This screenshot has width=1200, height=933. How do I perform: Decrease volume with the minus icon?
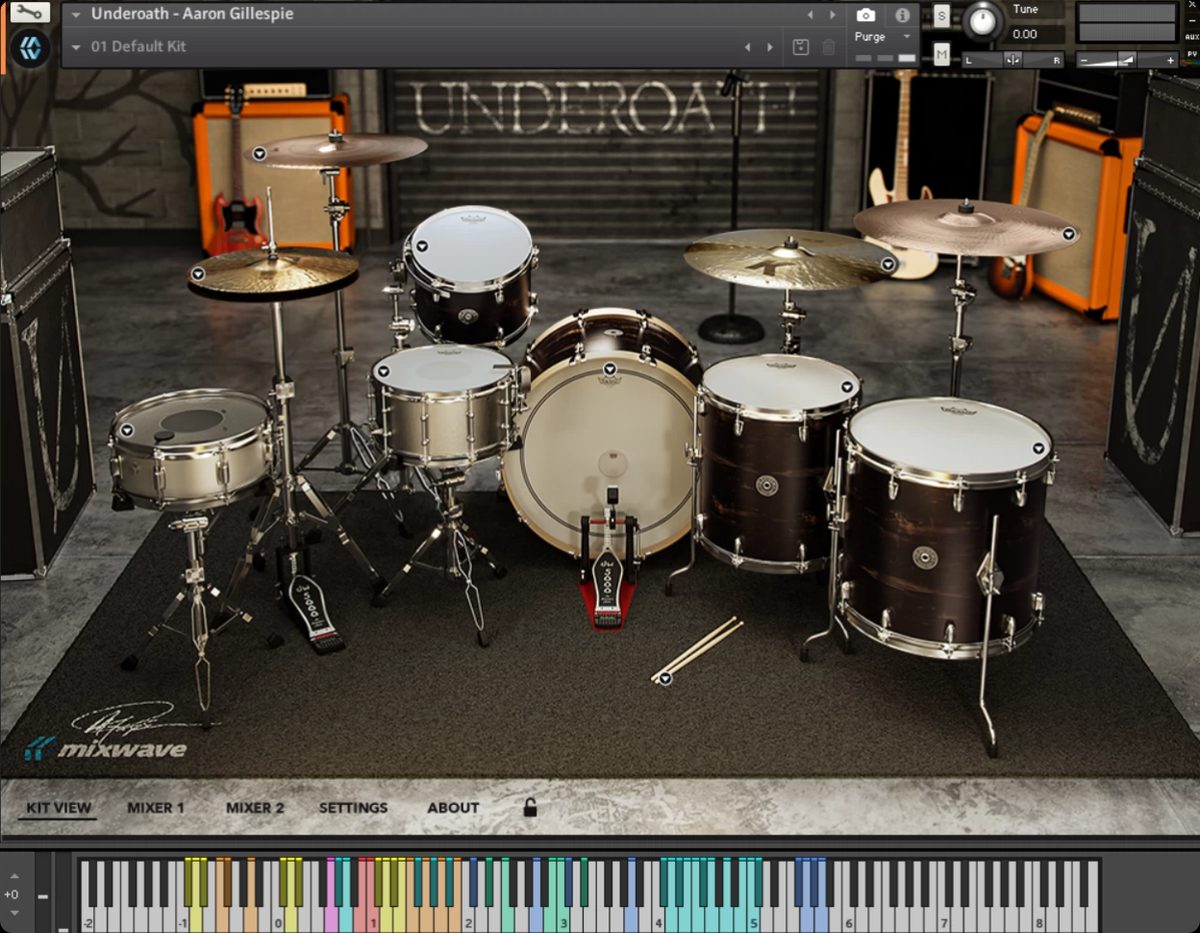click(1086, 60)
